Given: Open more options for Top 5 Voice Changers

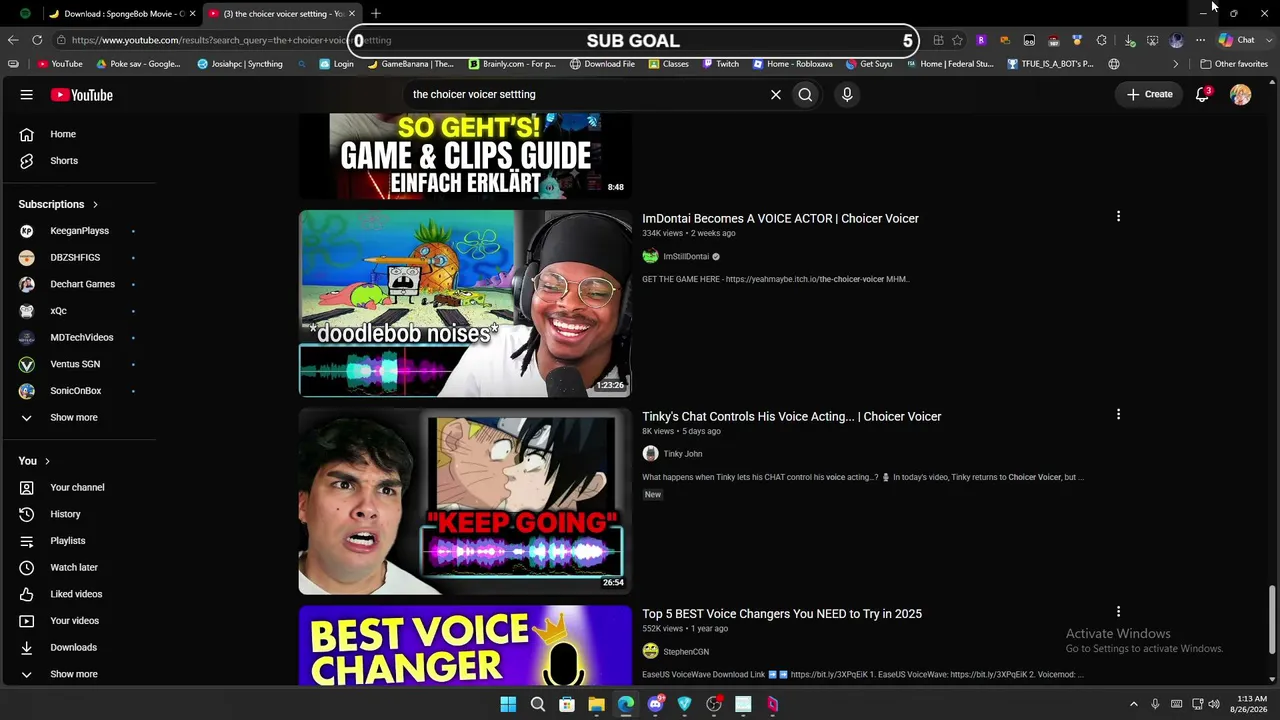Looking at the screenshot, I should 1118,611.
